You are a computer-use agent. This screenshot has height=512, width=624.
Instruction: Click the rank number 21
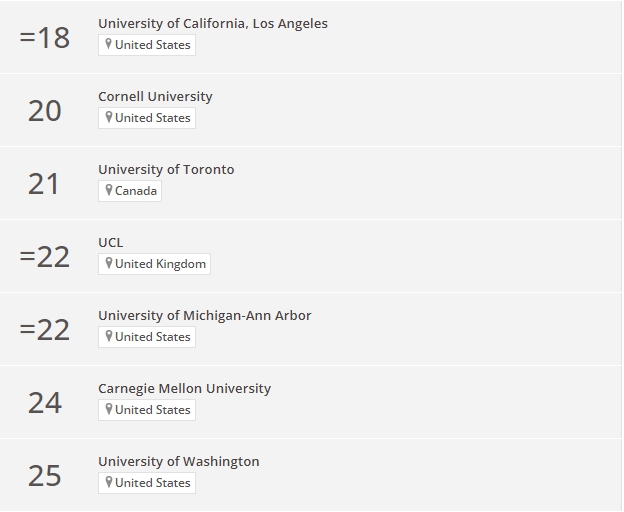(44, 184)
